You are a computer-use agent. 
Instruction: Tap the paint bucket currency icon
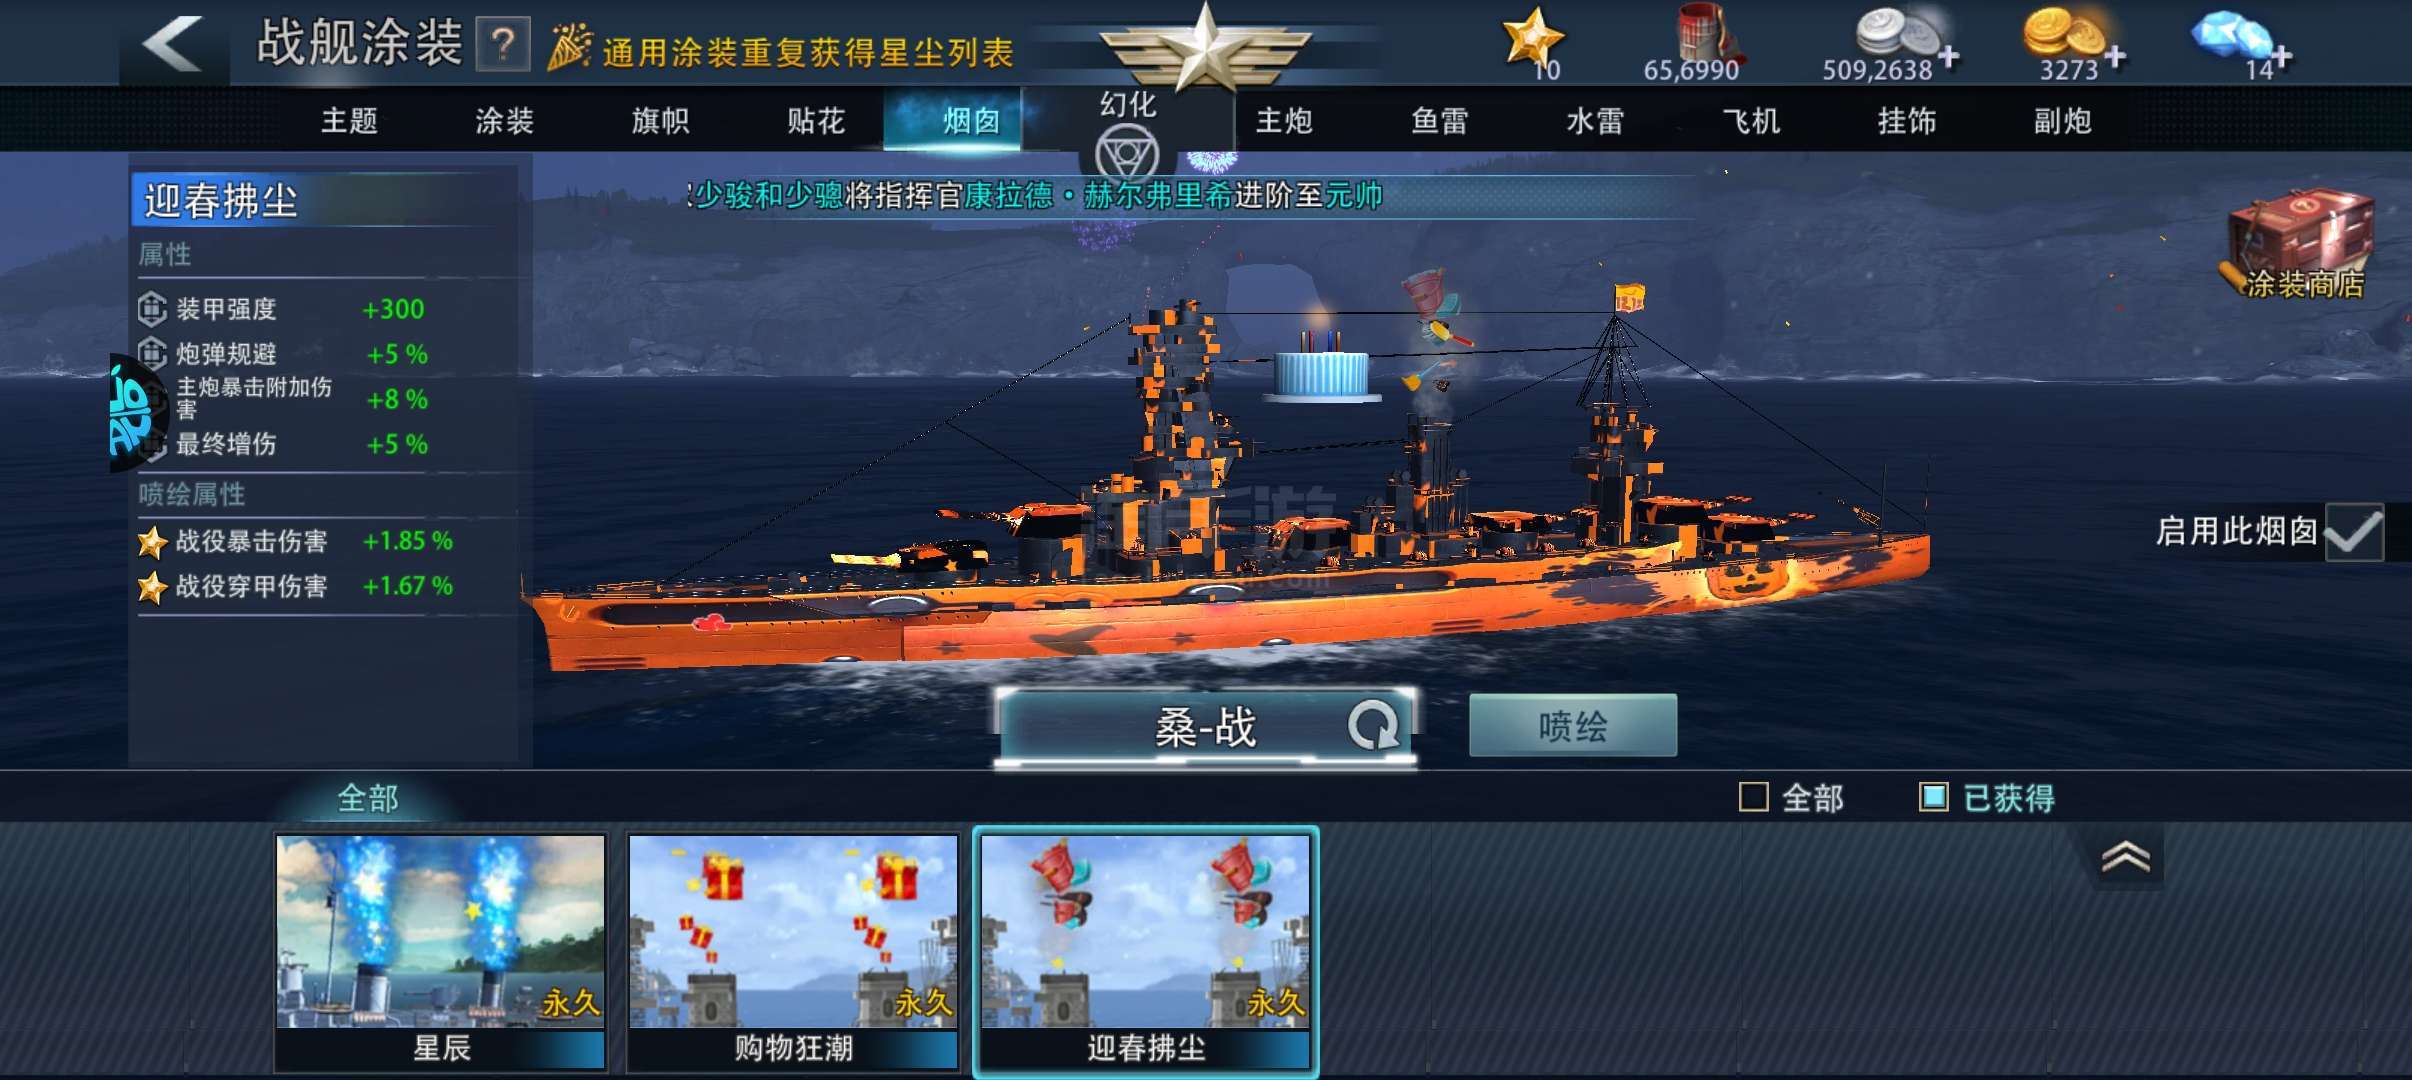coord(1706,33)
